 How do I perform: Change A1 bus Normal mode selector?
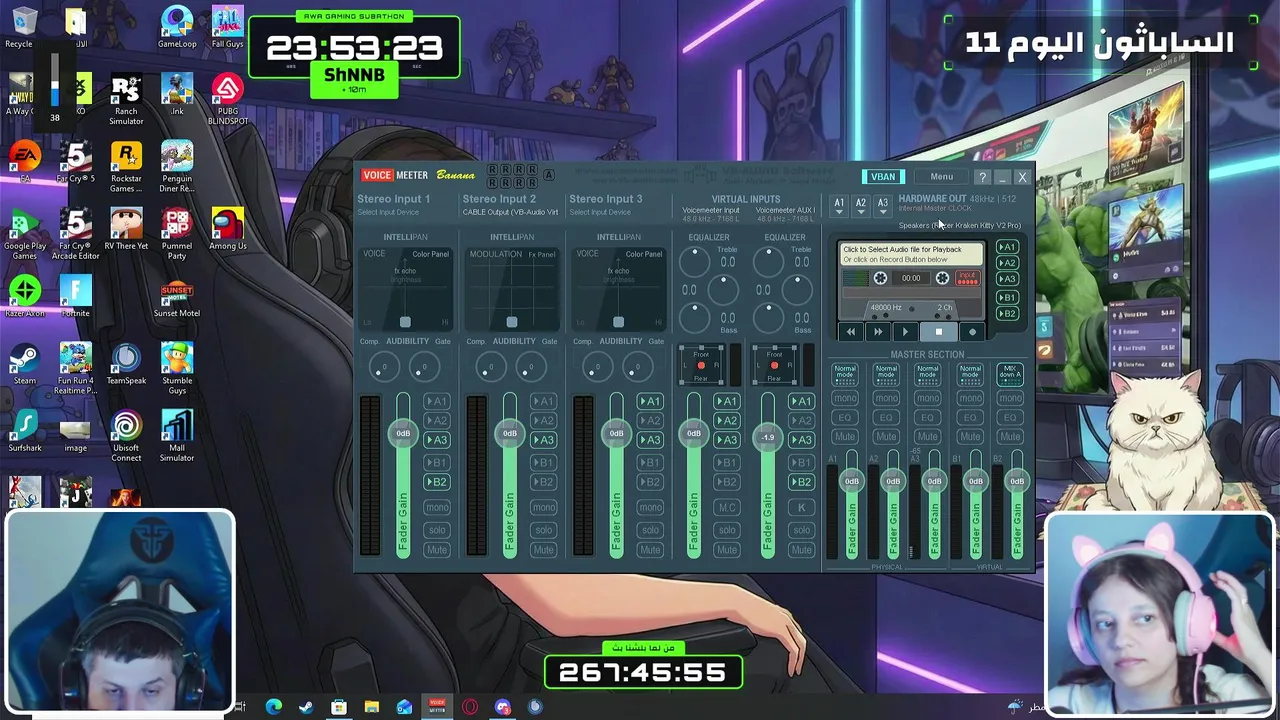point(845,373)
